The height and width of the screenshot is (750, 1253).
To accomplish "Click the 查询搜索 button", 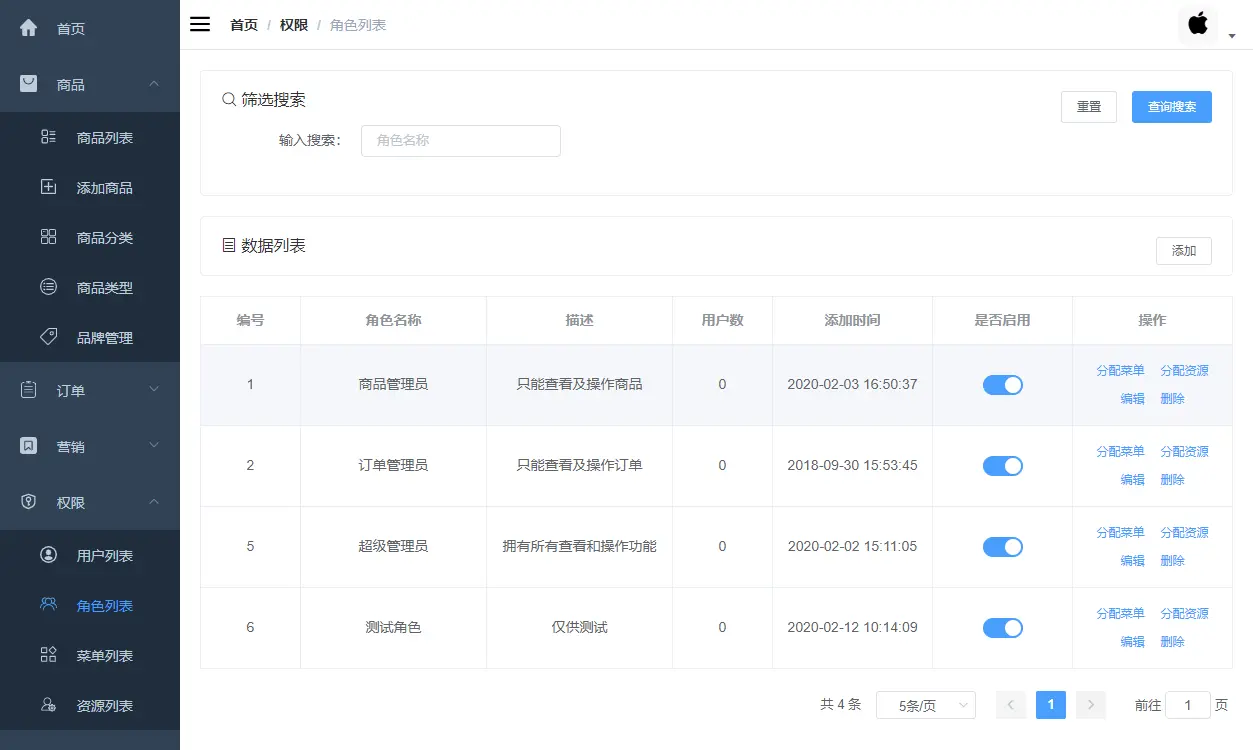I will (x=1172, y=107).
